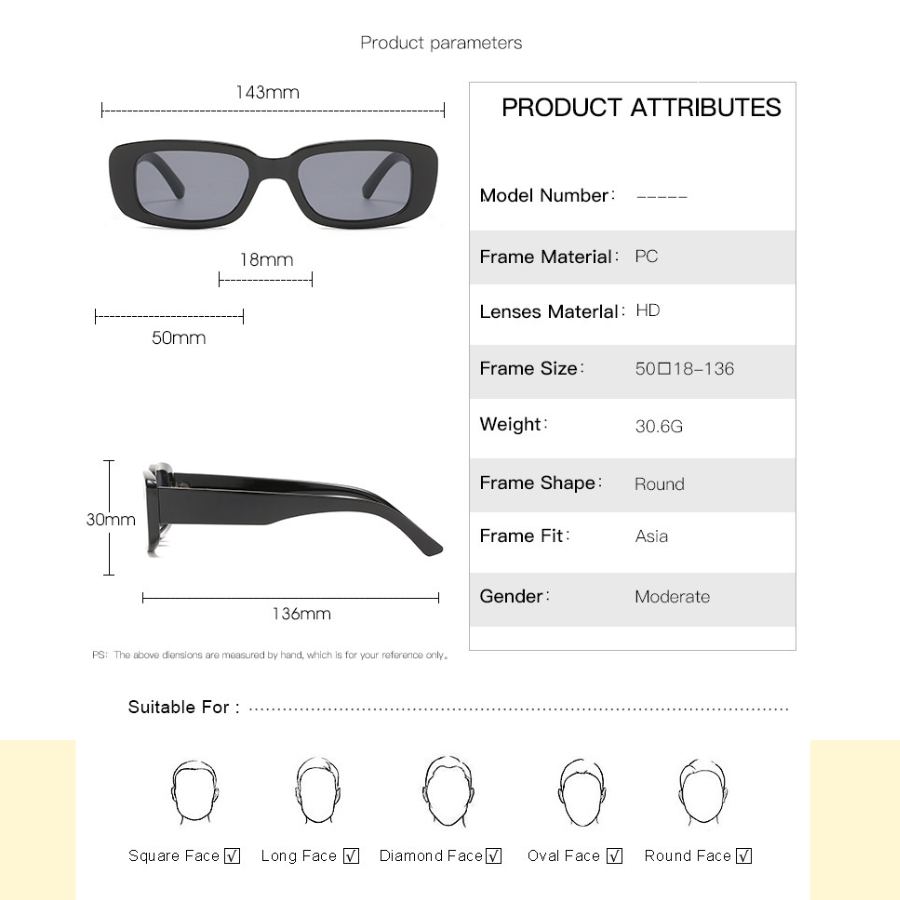
Task: Click the Frame Material PC row
Action: point(633,257)
